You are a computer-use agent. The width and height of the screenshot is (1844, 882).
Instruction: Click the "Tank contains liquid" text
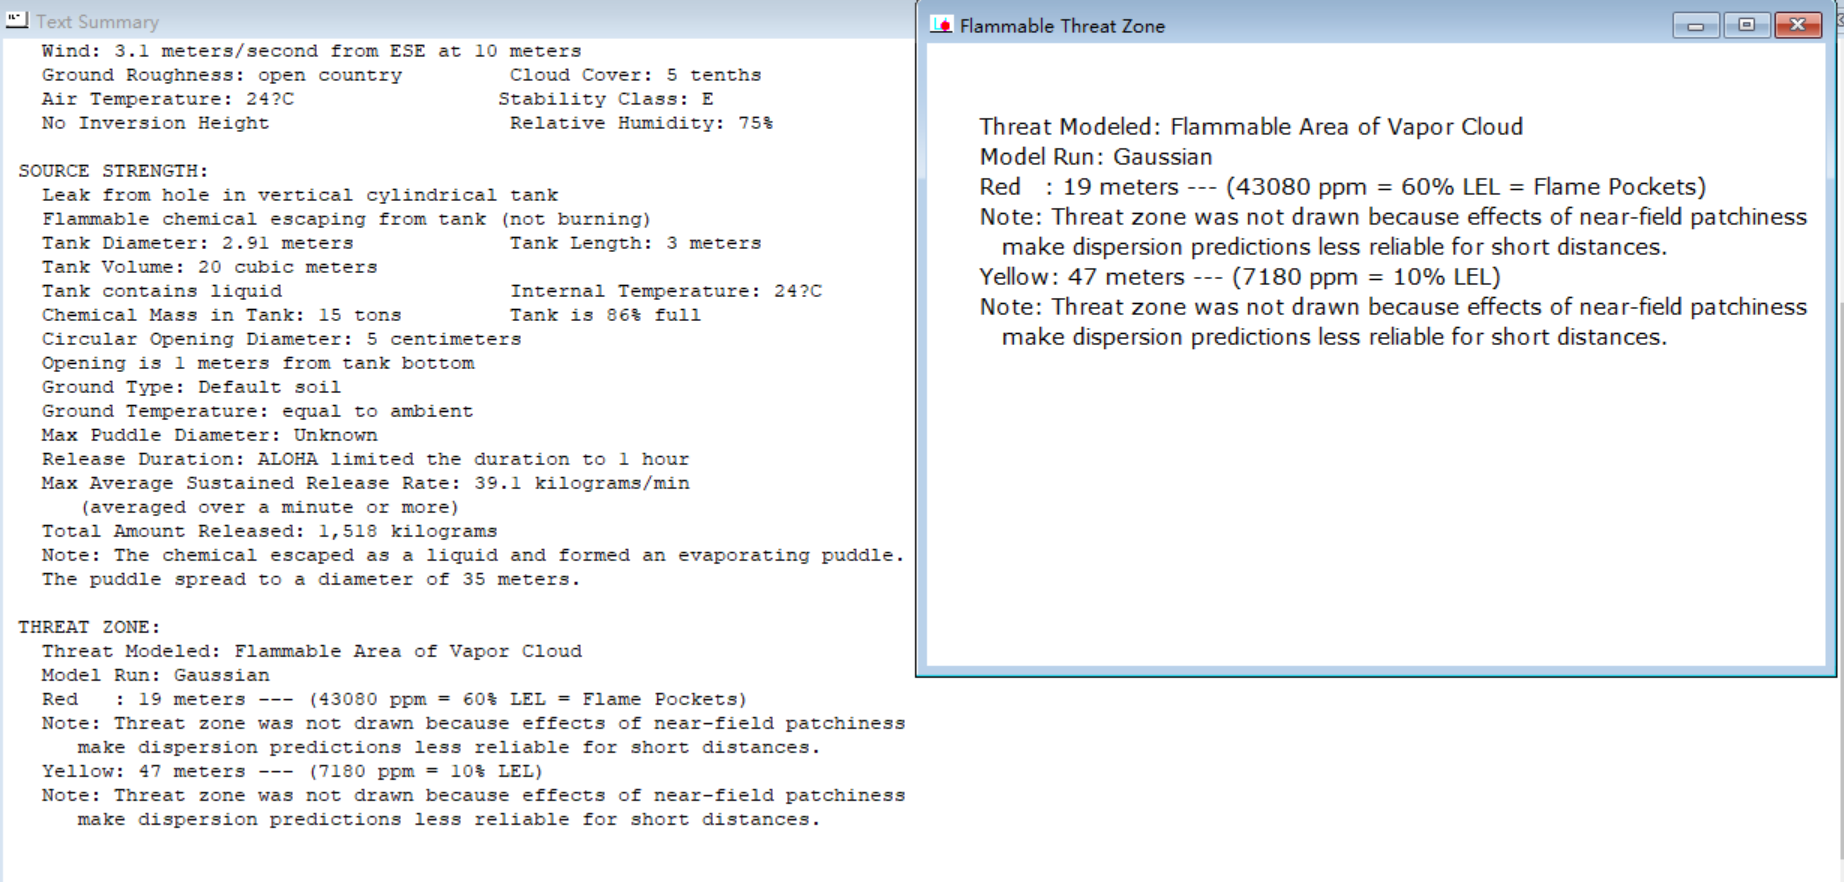click(x=161, y=291)
